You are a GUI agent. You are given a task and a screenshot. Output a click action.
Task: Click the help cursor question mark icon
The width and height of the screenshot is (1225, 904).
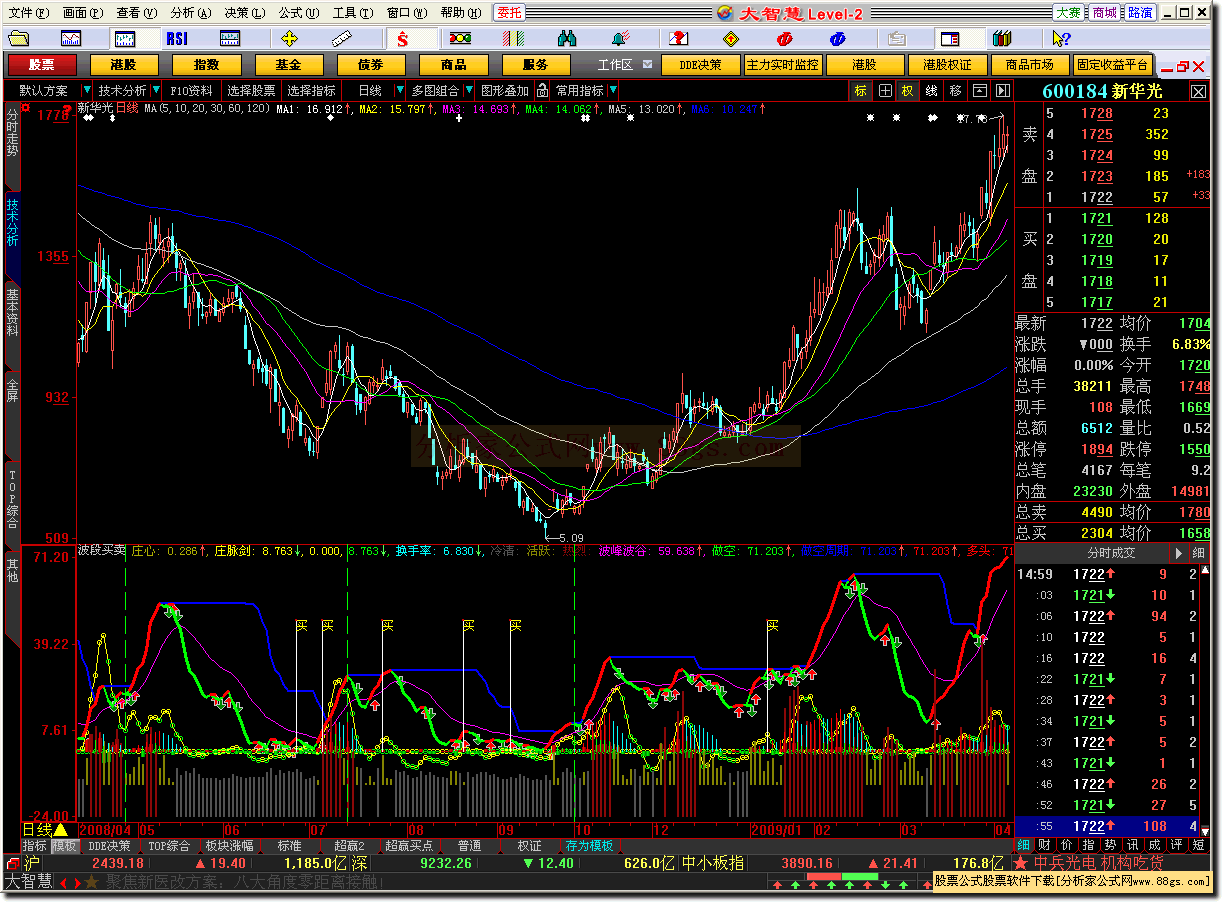1061,38
